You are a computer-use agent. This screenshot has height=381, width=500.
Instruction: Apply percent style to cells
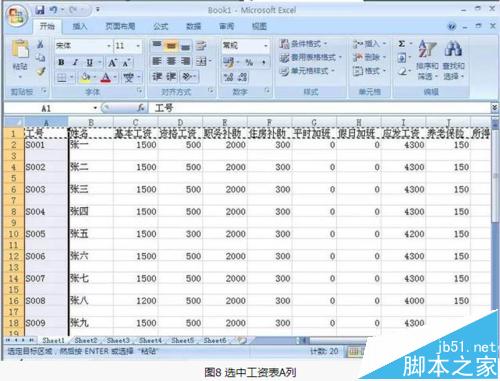(x=249, y=62)
